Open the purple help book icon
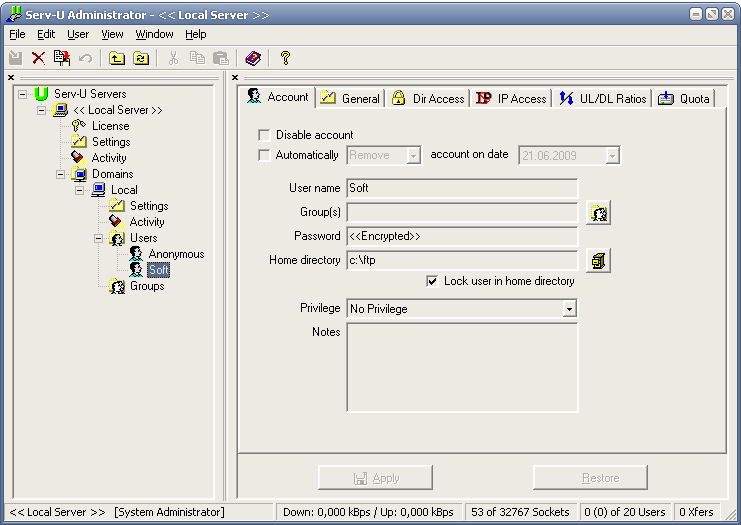741x525 pixels. [253, 58]
